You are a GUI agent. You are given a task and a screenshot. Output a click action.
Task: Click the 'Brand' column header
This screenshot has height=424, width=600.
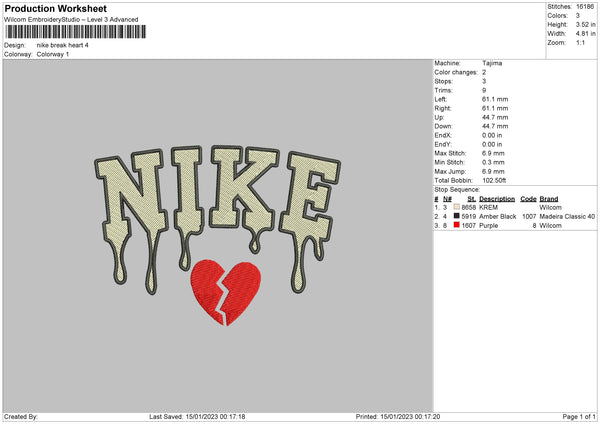tap(549, 199)
